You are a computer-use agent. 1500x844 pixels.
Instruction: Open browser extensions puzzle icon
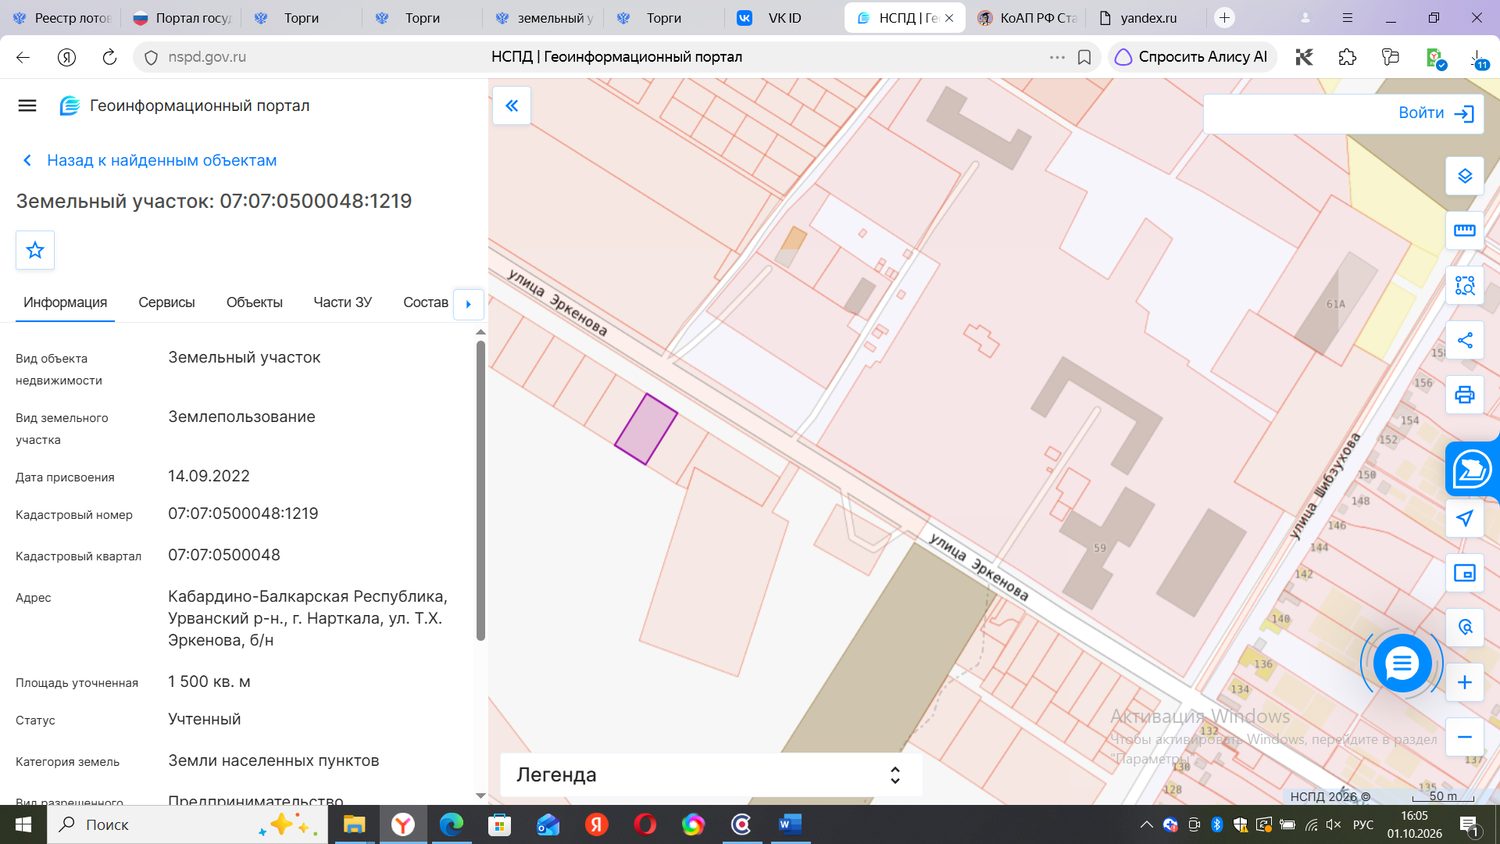tap(1347, 57)
